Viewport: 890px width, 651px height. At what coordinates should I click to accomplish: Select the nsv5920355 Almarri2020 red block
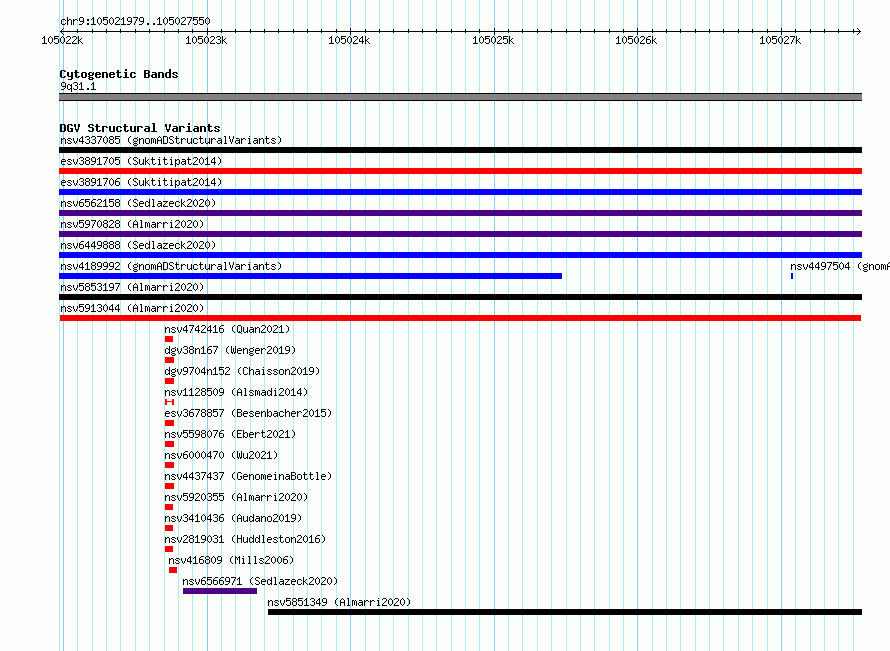(169, 507)
